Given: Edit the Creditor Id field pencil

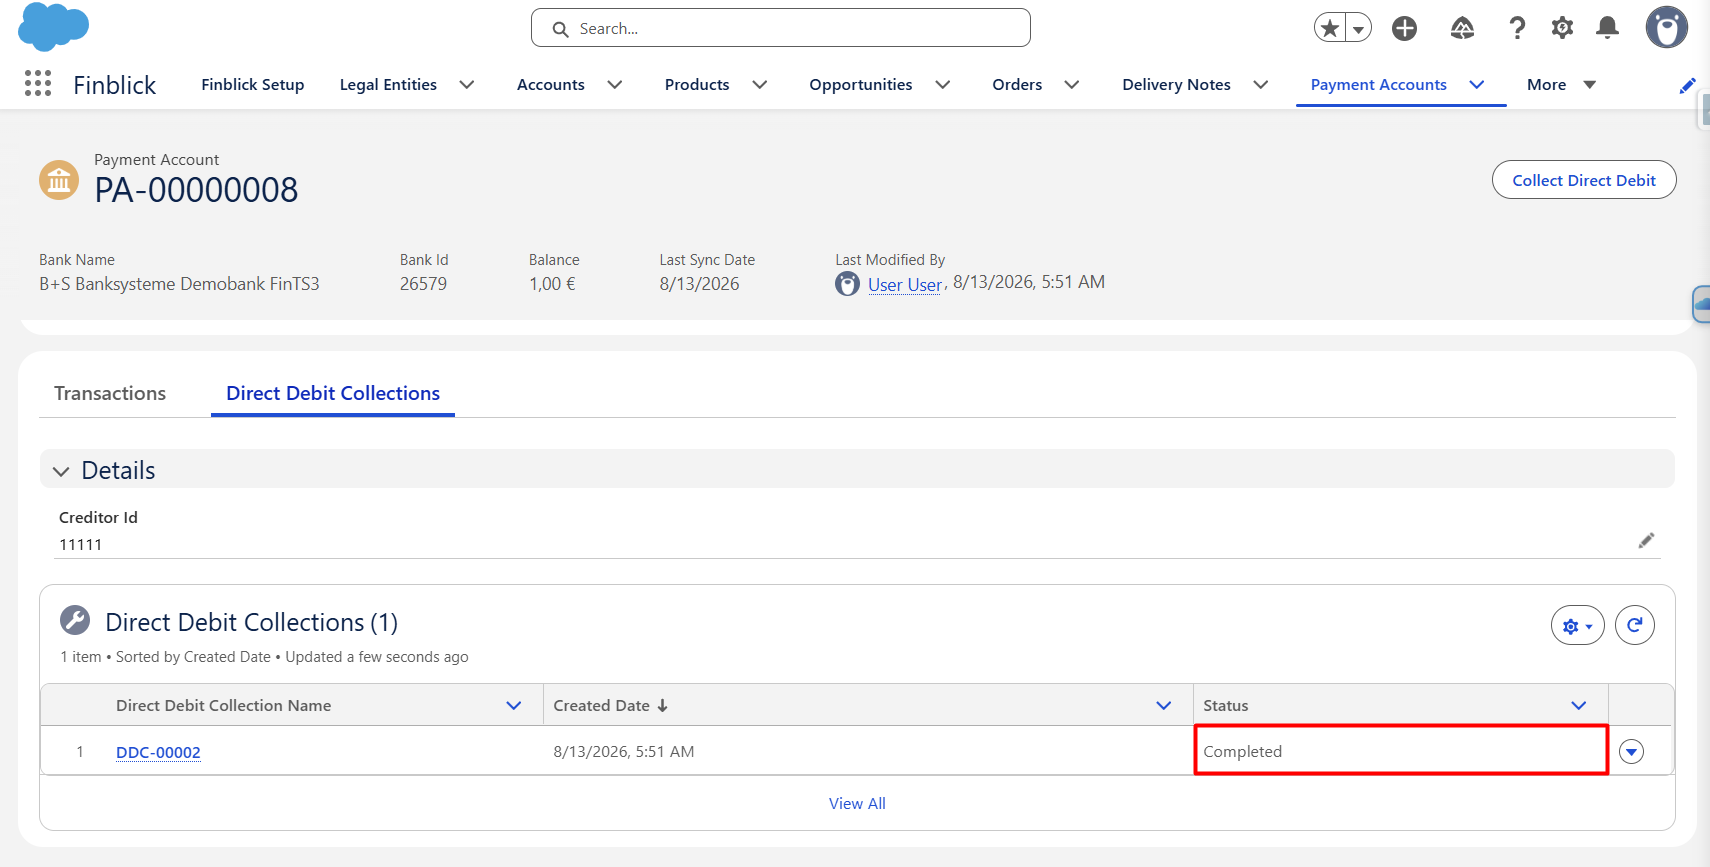Looking at the screenshot, I should (1646, 540).
